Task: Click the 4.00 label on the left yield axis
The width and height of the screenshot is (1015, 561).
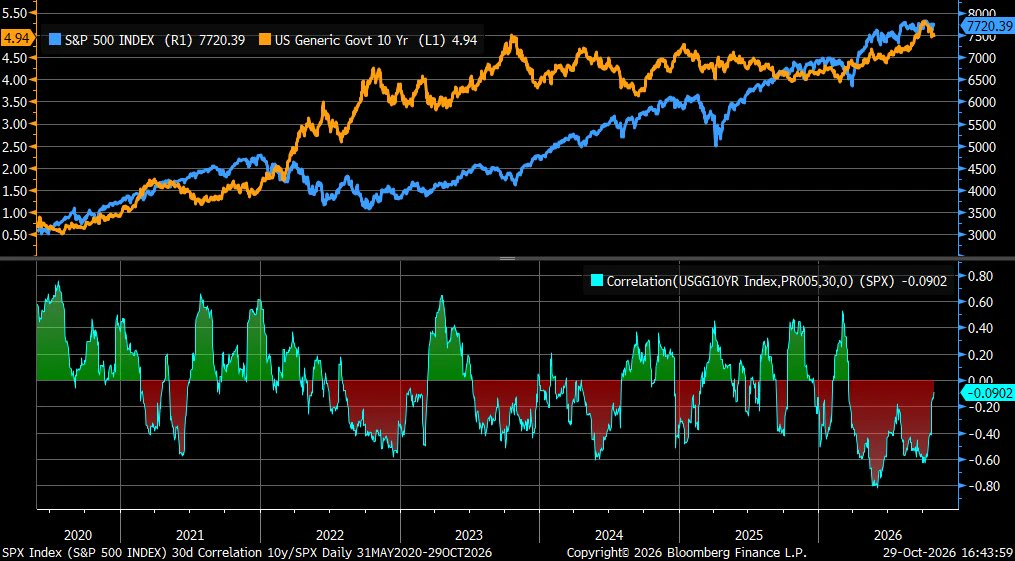Action: (15, 80)
